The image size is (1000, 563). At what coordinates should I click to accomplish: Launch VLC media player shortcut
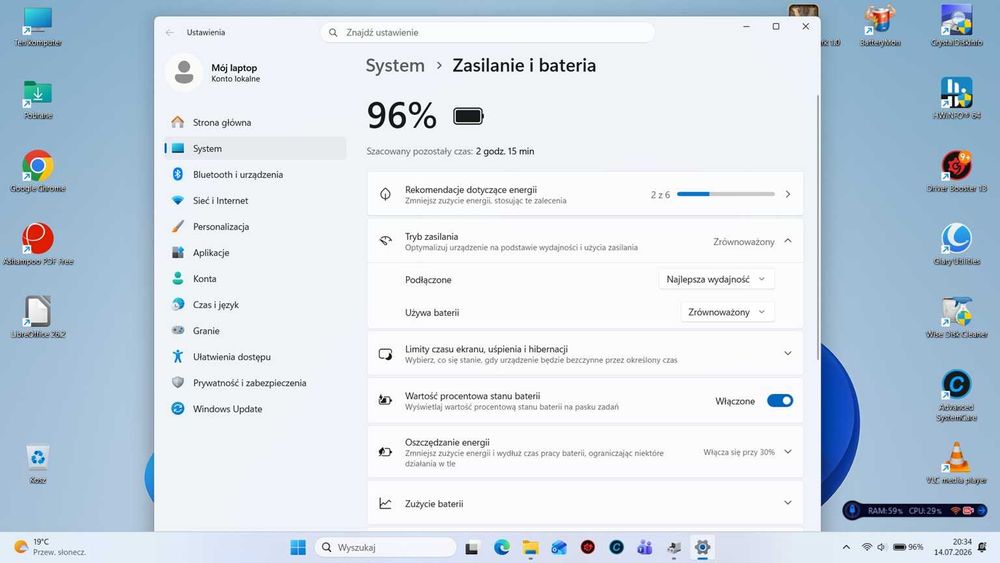[x=956, y=464]
